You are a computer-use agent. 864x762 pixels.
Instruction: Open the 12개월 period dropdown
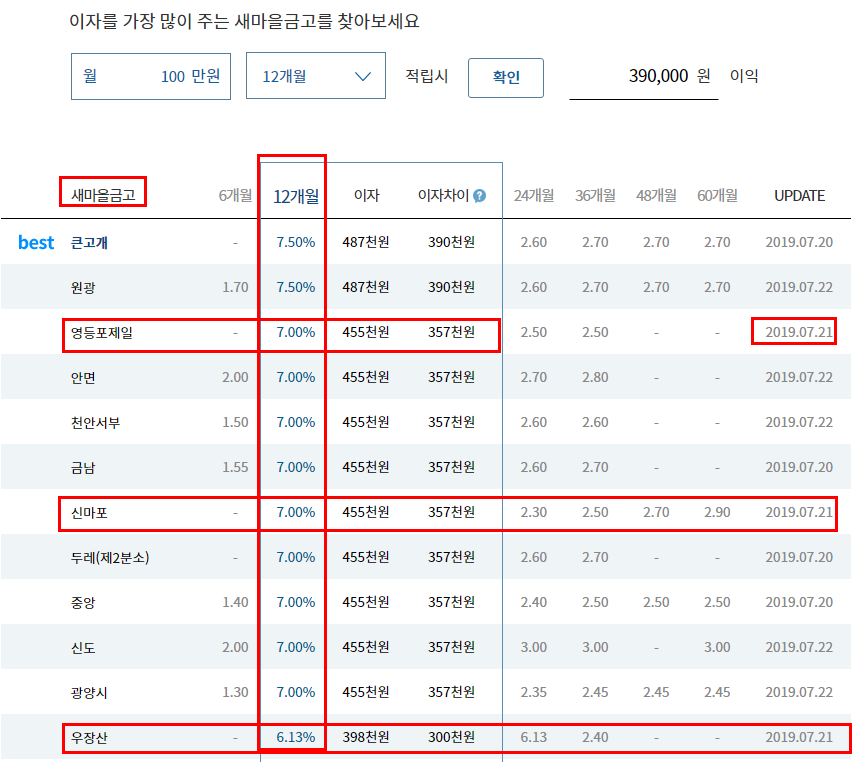click(x=316, y=76)
